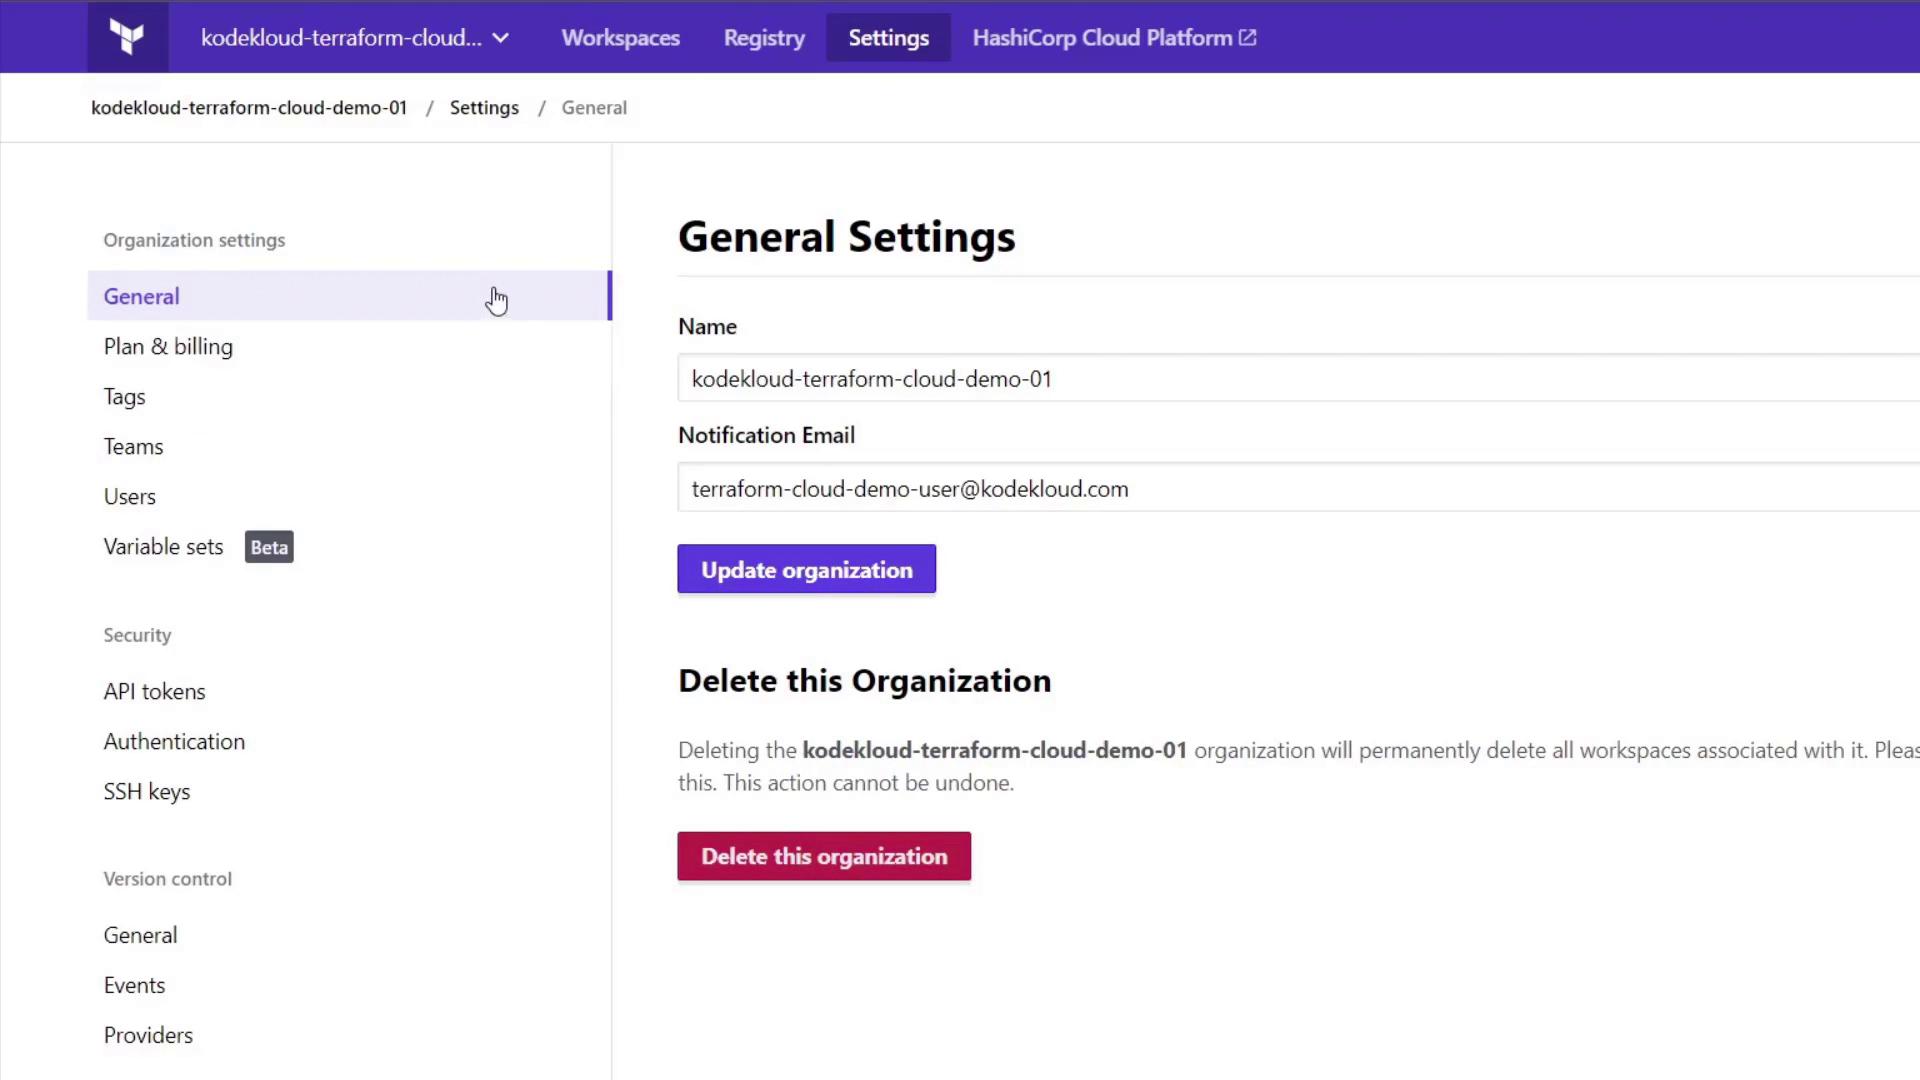1920x1080 pixels.
Task: Click Update organization button
Action: [x=806, y=570]
